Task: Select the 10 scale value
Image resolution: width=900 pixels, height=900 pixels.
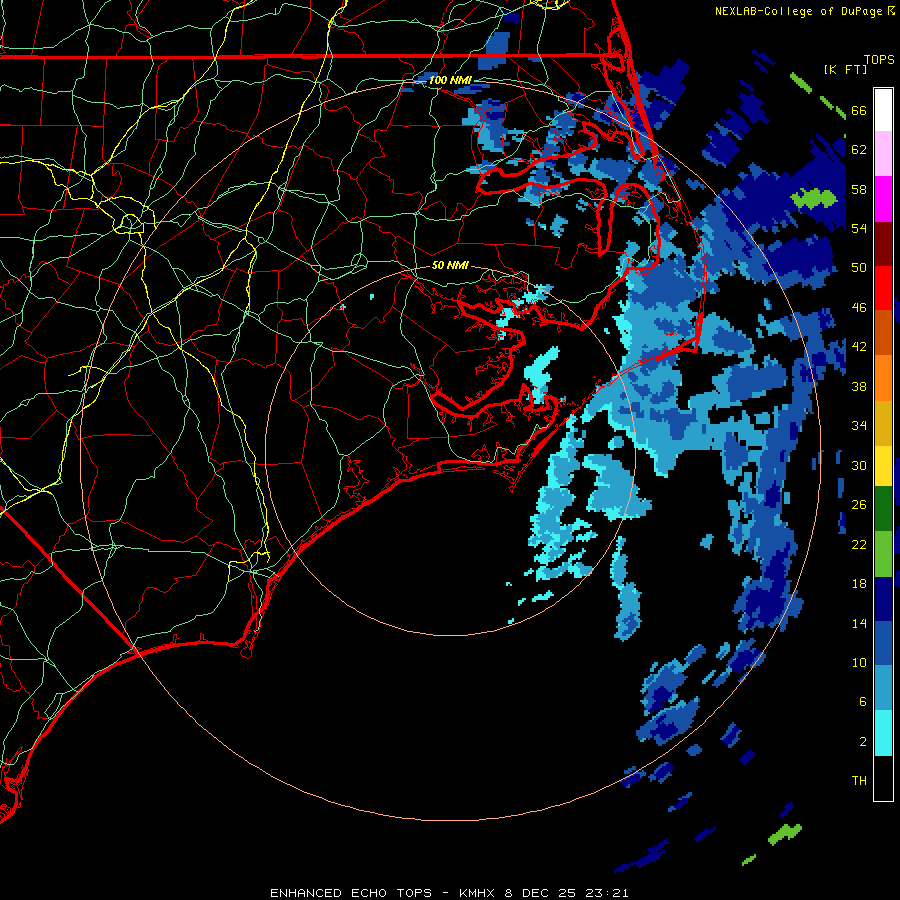Action: coord(859,663)
